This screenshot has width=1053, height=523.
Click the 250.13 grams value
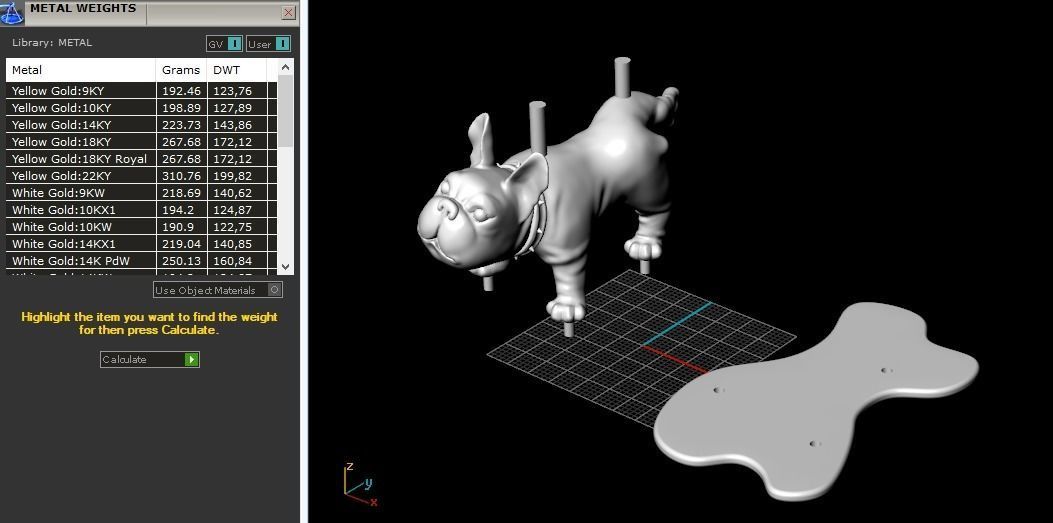pos(181,260)
